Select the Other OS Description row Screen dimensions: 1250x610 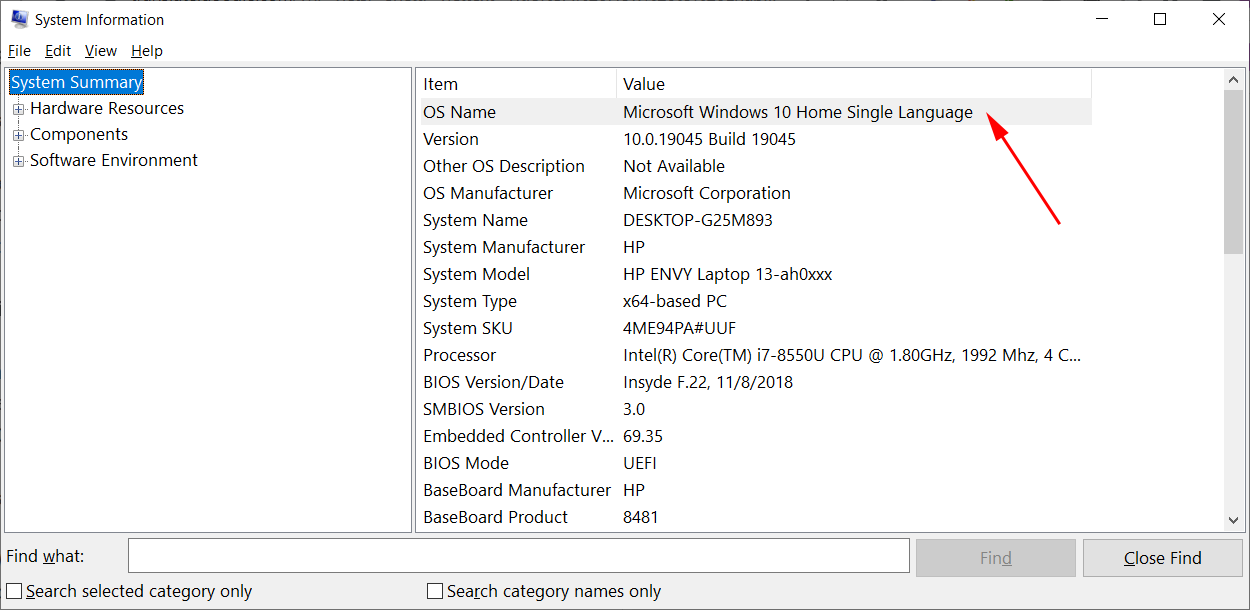coord(755,166)
